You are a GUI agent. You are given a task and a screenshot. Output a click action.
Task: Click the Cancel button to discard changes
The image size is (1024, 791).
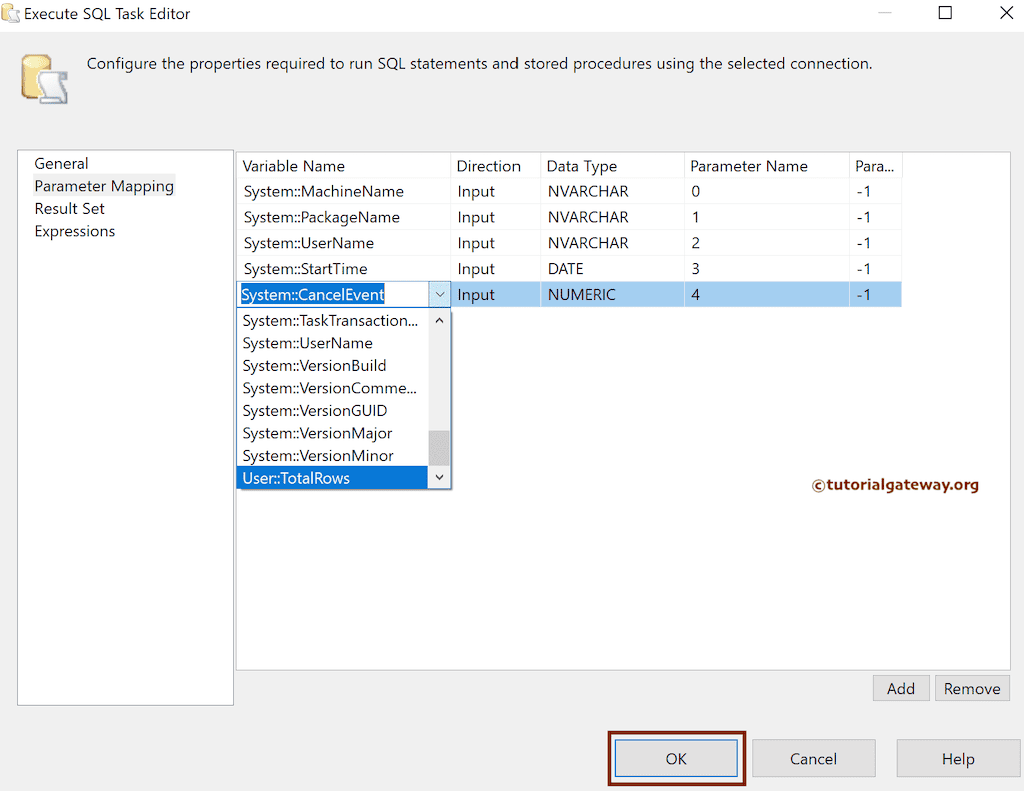pyautogui.click(x=813, y=758)
